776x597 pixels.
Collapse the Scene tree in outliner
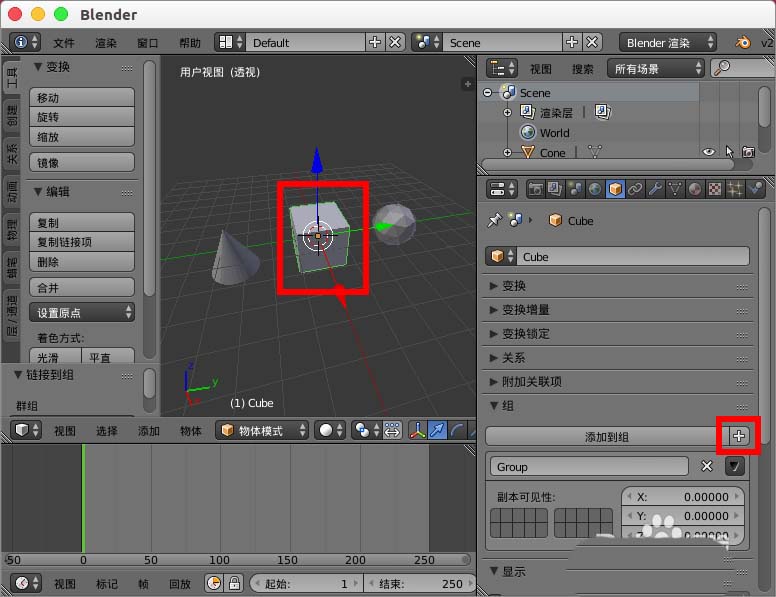click(487, 93)
